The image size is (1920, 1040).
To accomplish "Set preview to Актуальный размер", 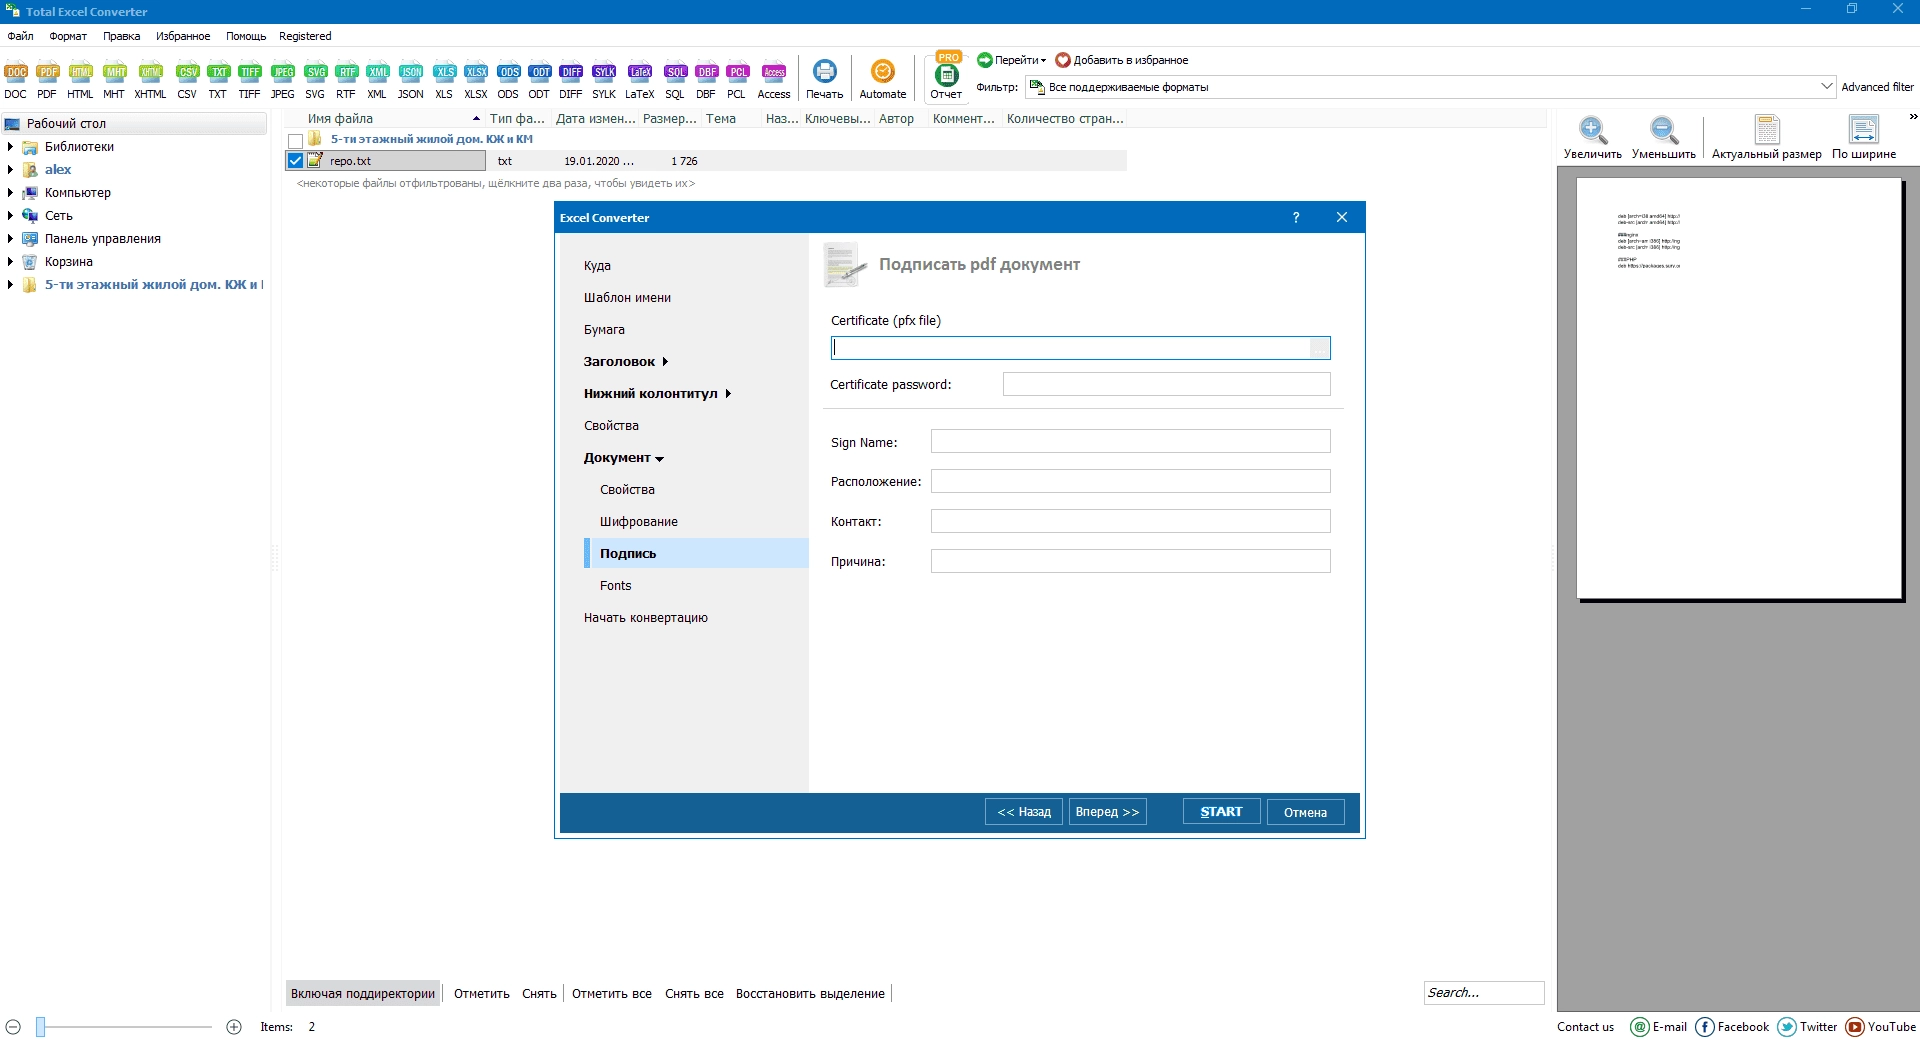I will (x=1767, y=137).
